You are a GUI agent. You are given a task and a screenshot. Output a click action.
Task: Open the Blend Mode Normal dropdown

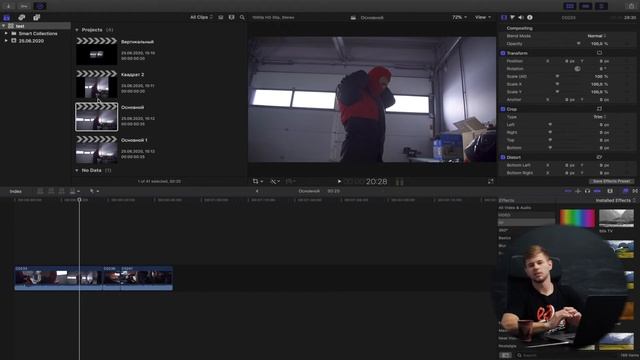(x=597, y=36)
